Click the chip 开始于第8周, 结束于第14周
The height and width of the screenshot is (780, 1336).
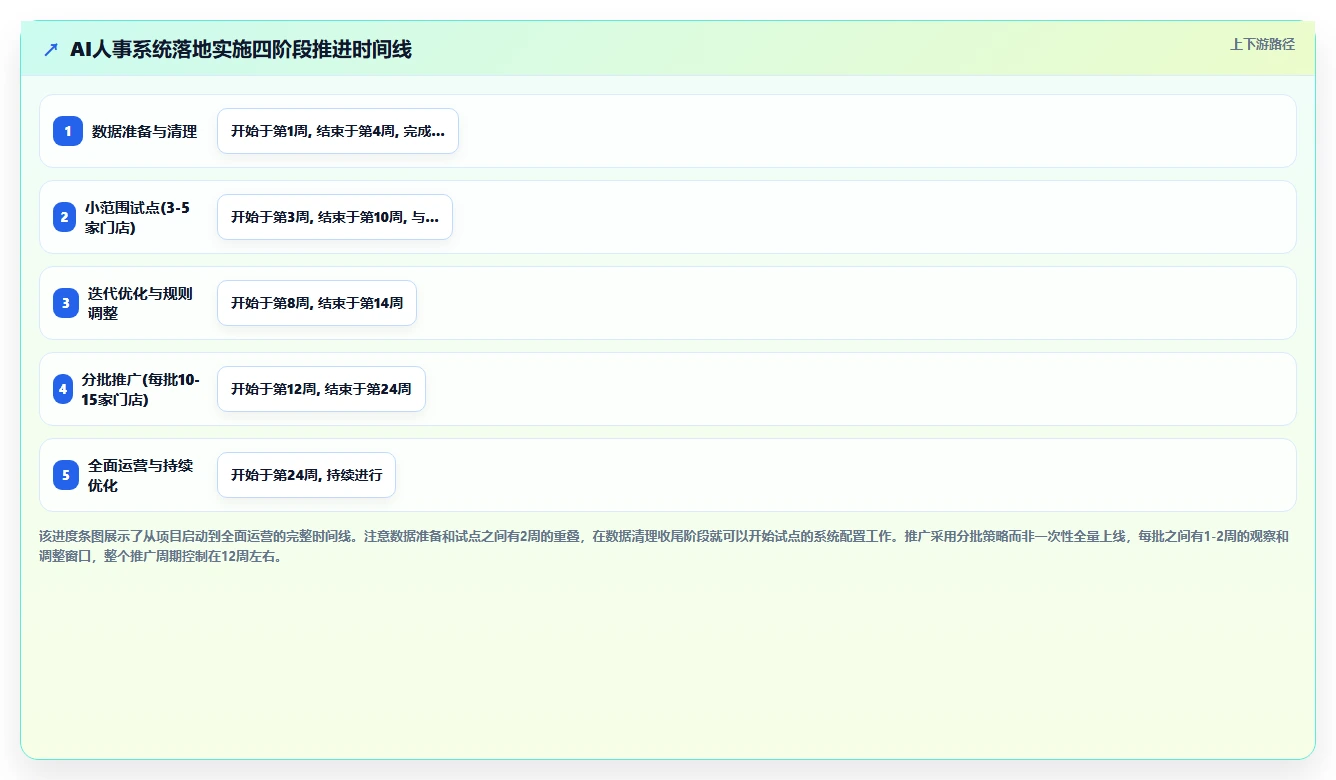click(x=317, y=303)
